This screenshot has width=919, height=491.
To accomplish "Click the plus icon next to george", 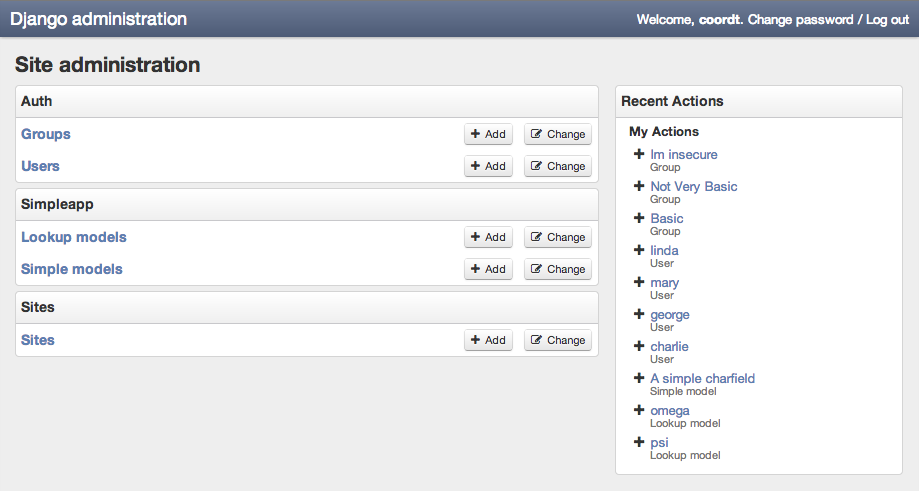I will [639, 314].
